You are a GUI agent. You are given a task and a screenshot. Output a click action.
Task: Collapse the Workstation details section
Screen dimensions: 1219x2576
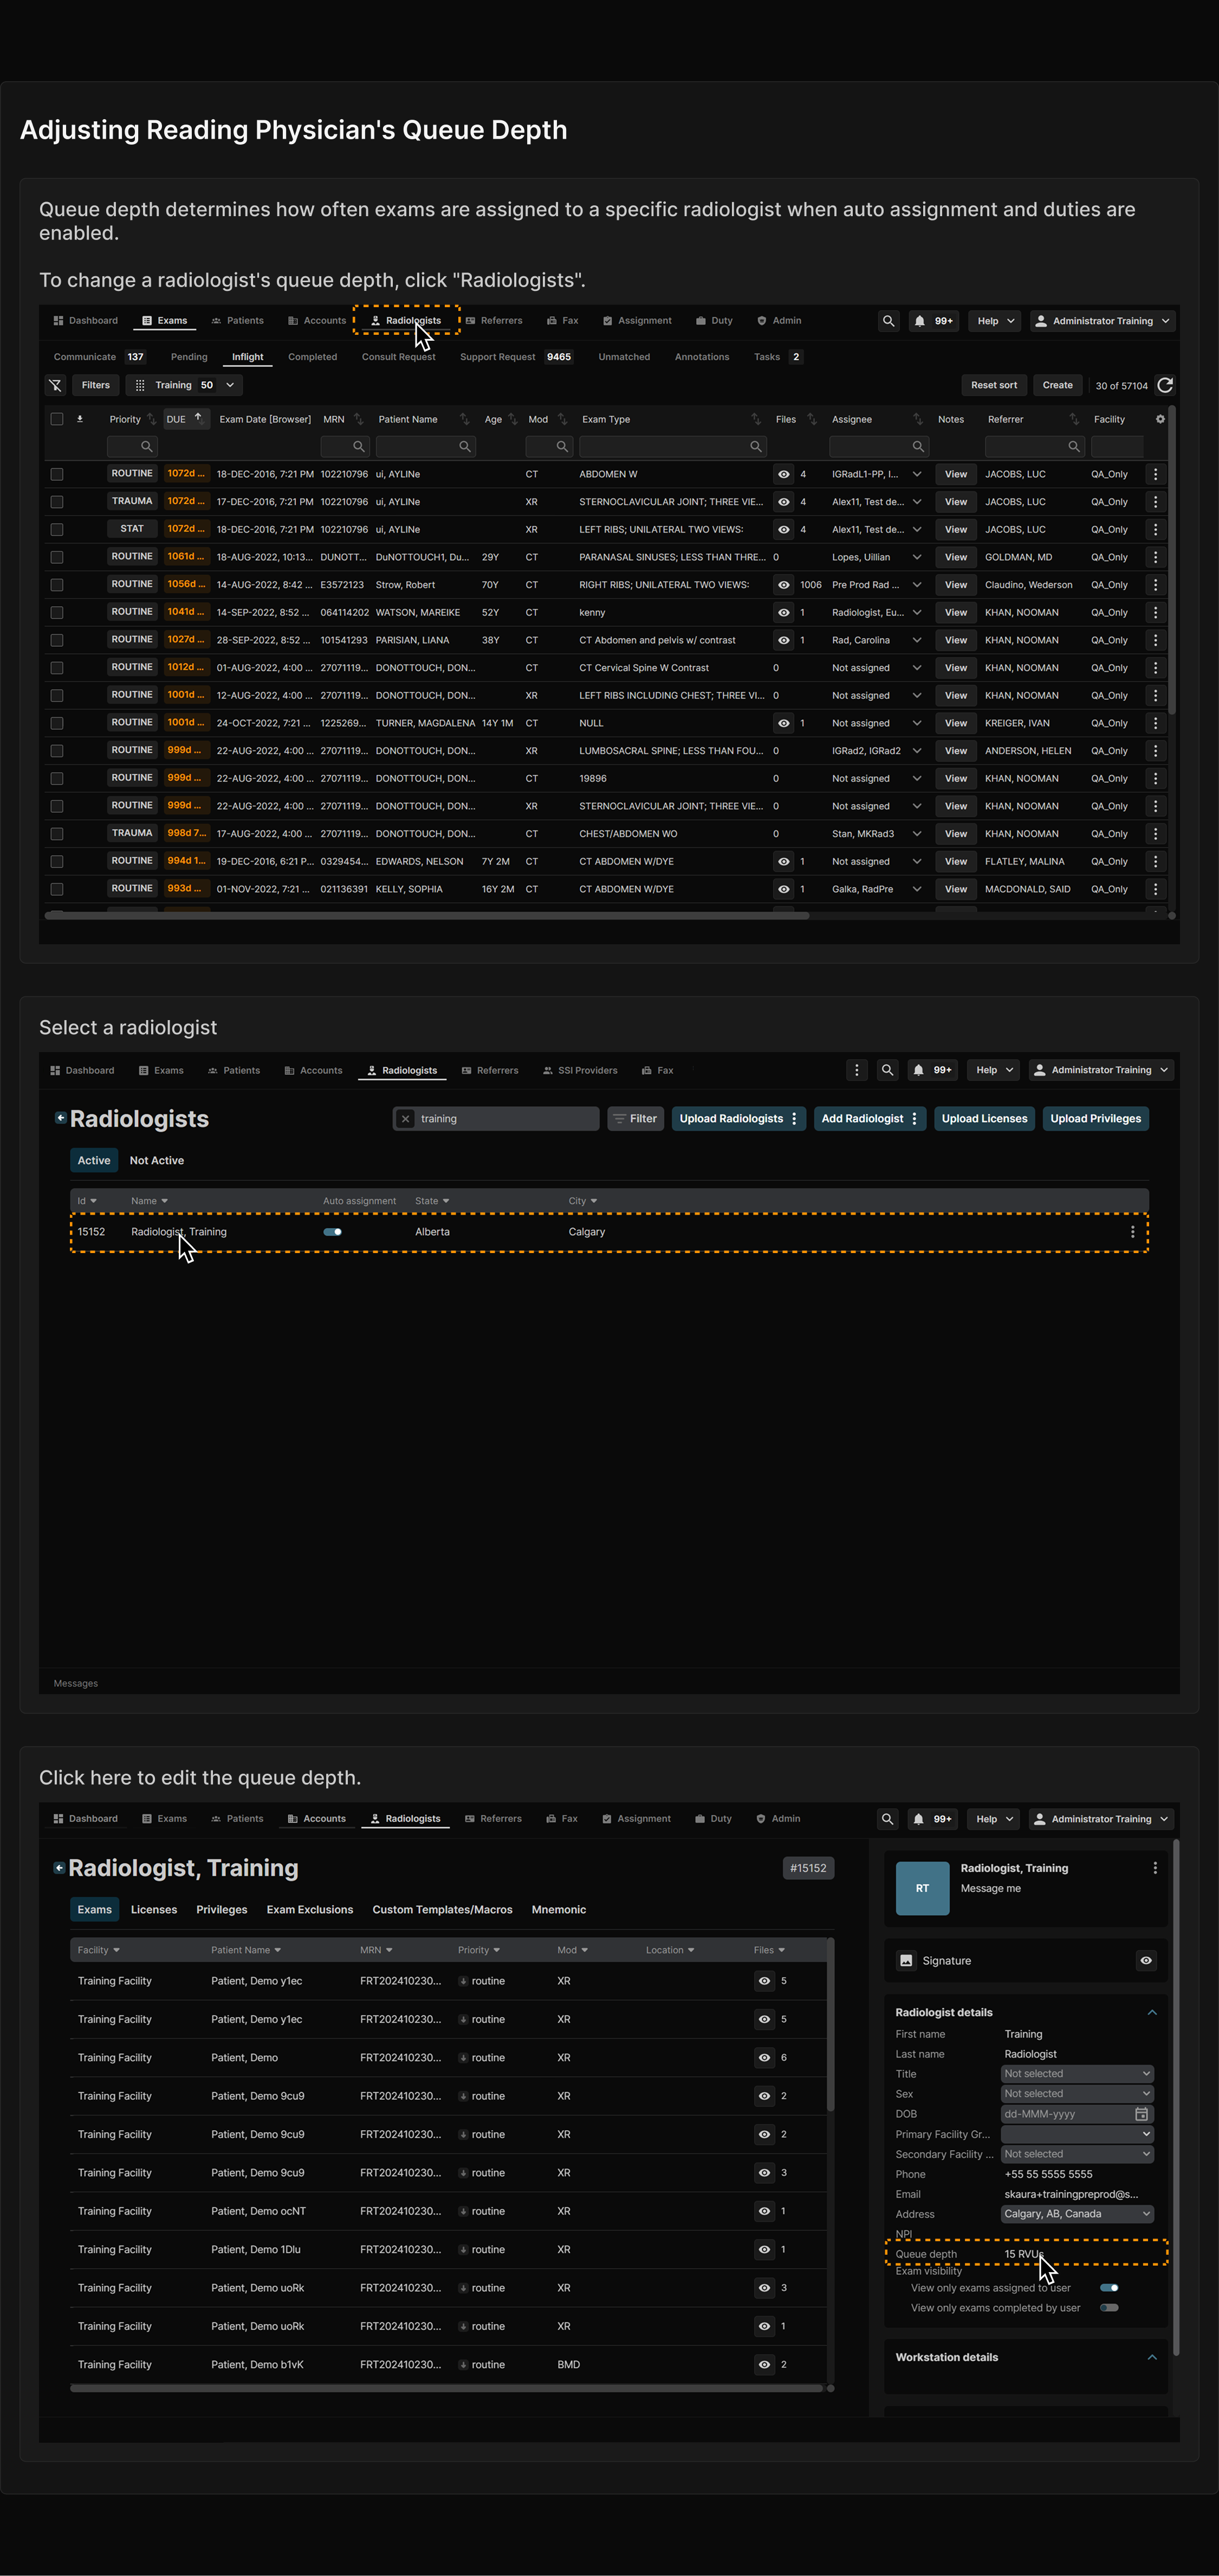[x=1152, y=2358]
